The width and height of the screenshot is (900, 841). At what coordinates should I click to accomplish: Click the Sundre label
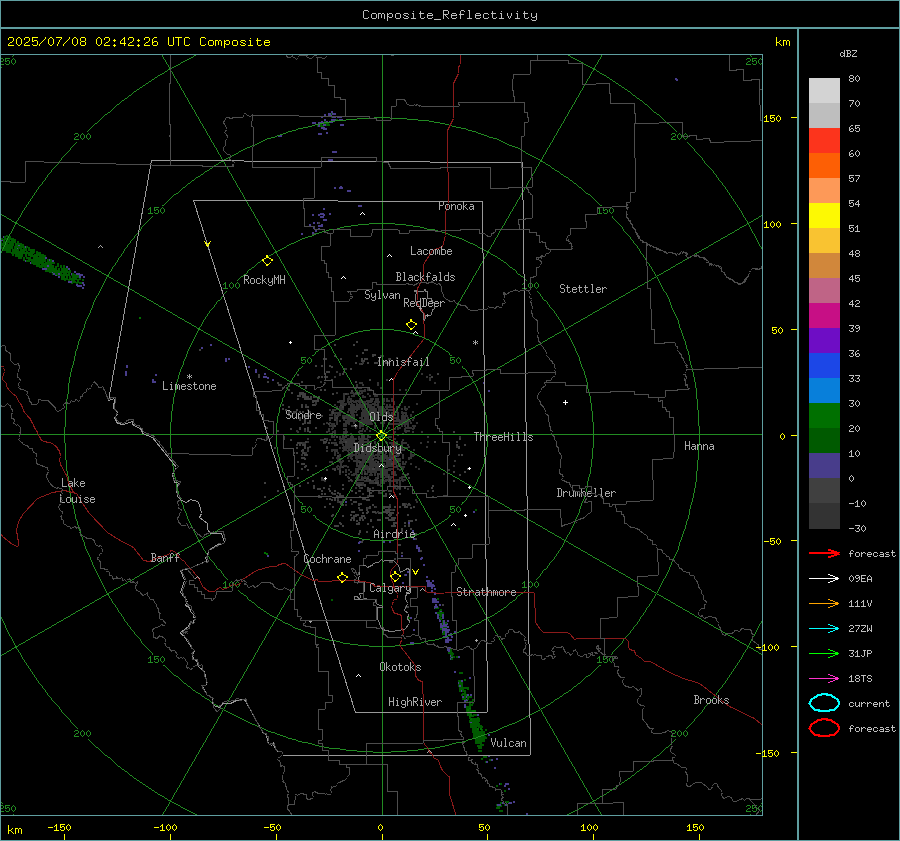tap(304, 414)
